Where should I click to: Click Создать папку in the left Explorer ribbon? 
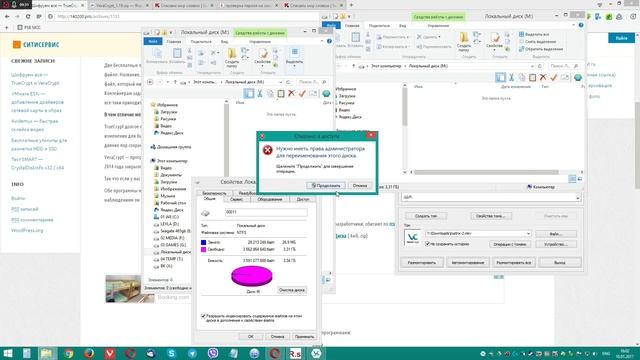232,58
